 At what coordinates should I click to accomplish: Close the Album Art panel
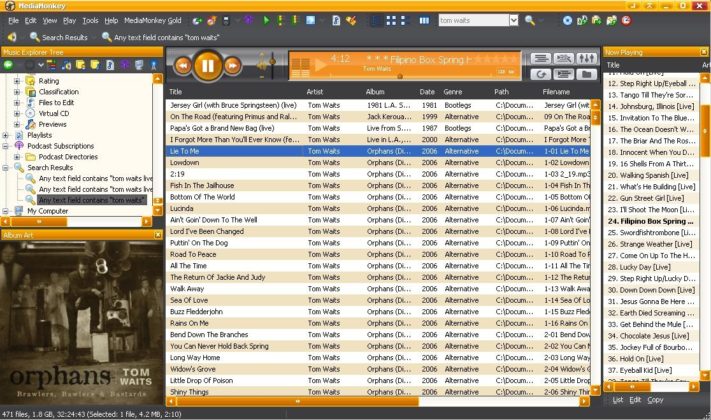point(157,234)
